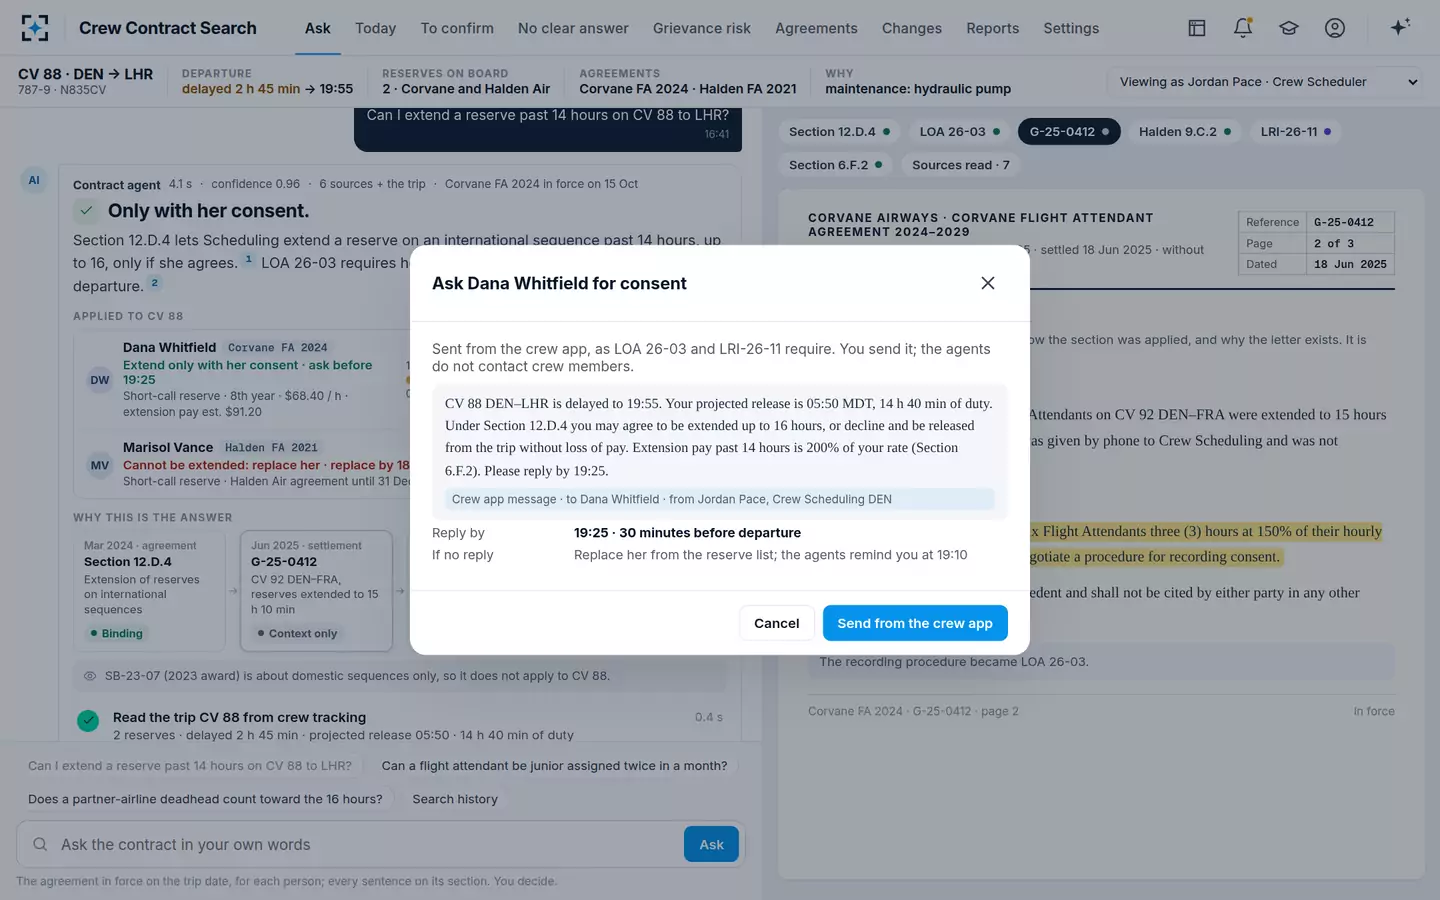Click the green check beside Read the trip

click(x=88, y=720)
